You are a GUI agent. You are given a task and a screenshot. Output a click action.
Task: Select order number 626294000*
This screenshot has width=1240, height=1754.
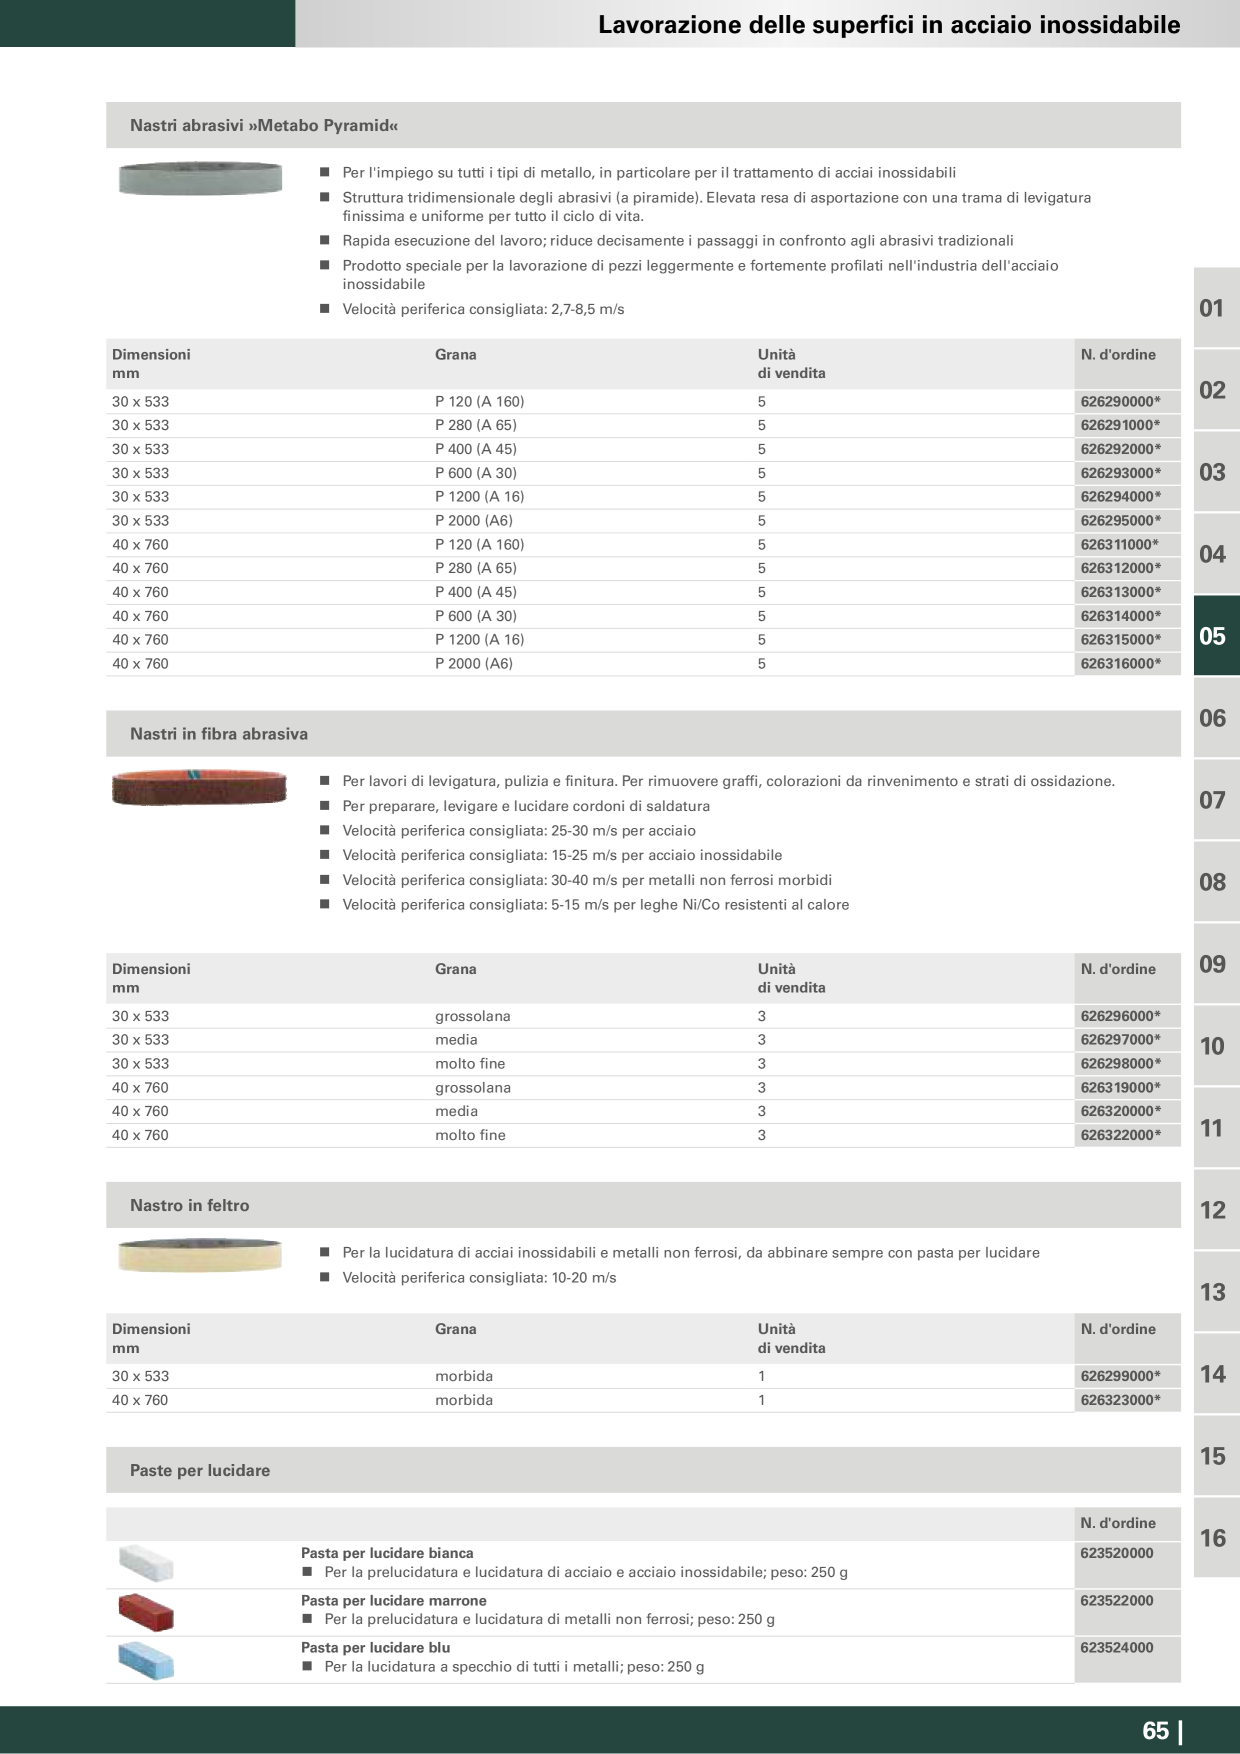tap(1120, 497)
